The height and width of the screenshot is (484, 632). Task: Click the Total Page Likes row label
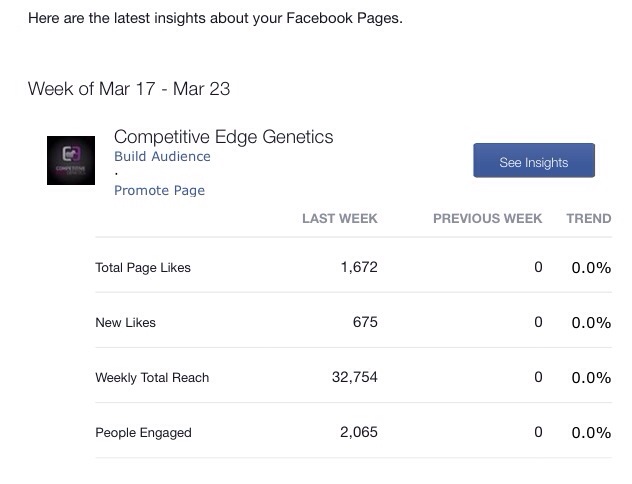click(x=143, y=268)
